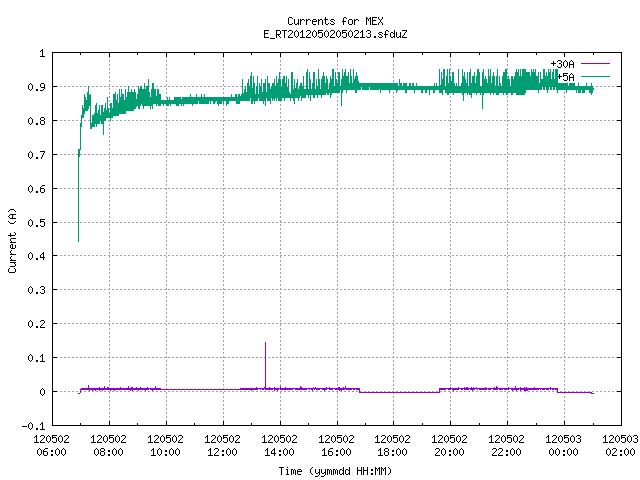Viewport: 640px width, 480px height.
Task: Click the 'Time (yymmdd HH:MM)' x-axis label
Action: point(335,471)
